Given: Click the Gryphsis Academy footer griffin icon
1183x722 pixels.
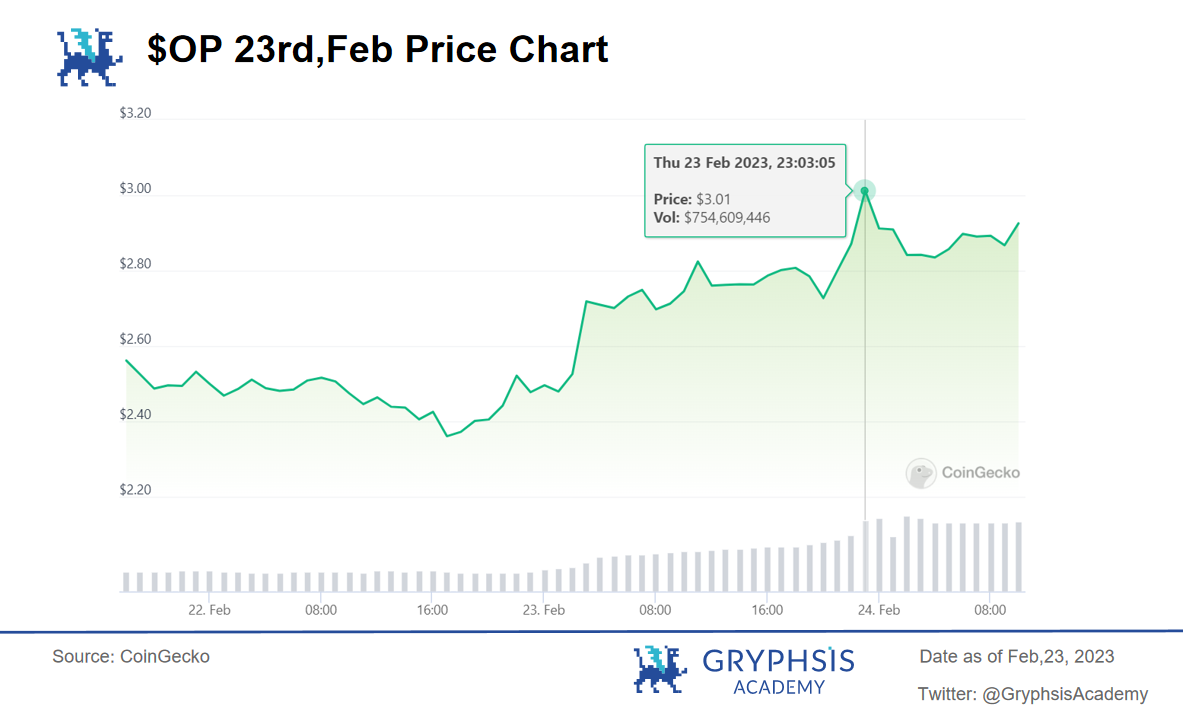Looking at the screenshot, I should 661,669.
